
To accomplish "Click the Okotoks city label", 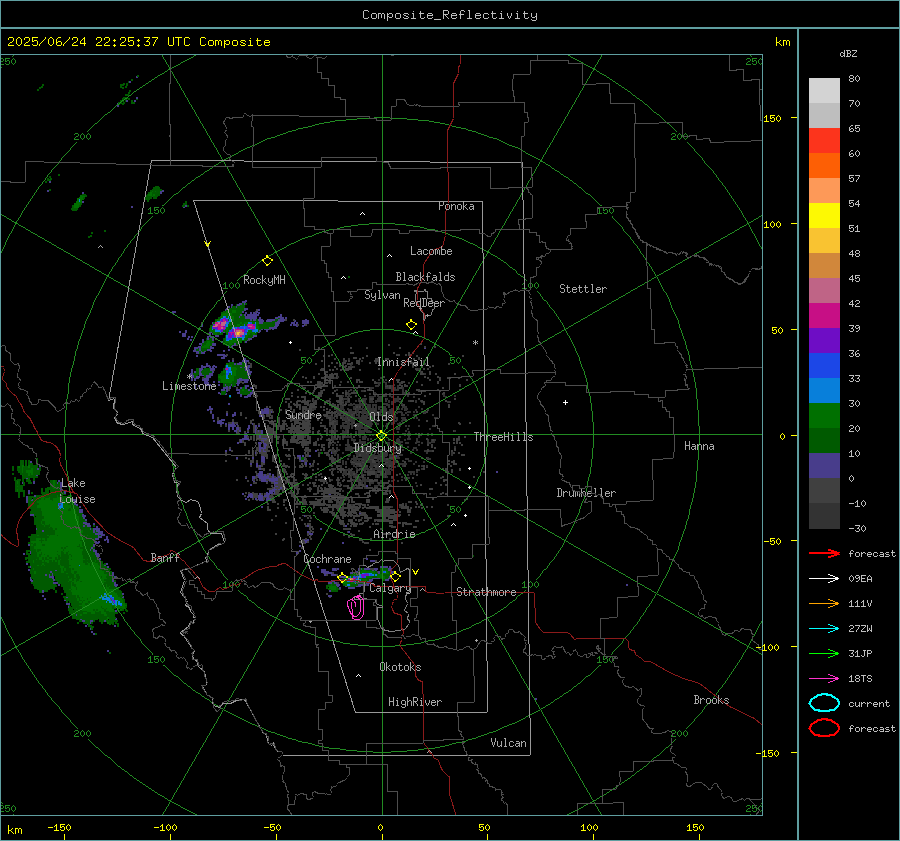I will point(400,667).
